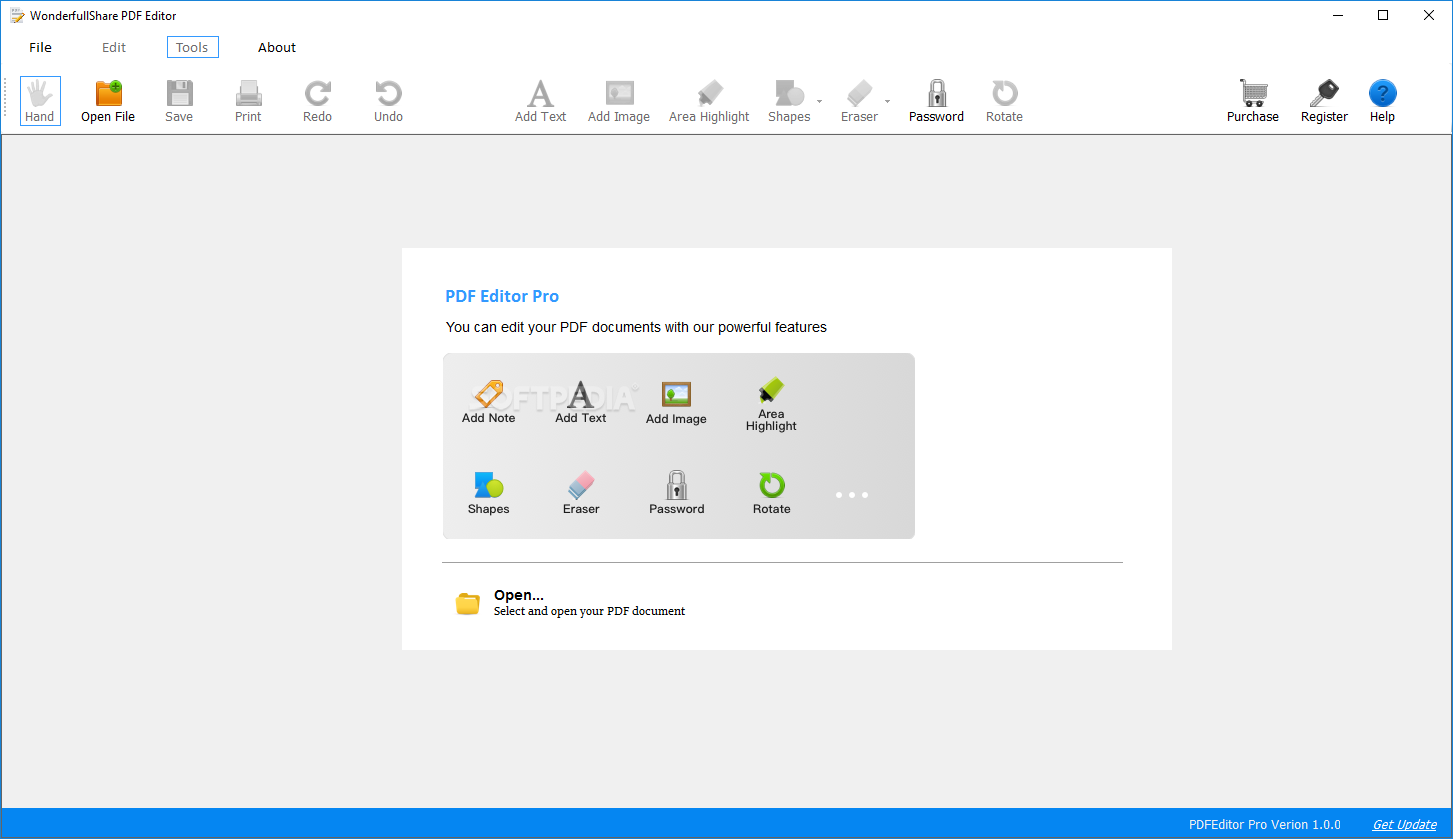Open the Edit menu
1453x839 pixels.
(114, 47)
